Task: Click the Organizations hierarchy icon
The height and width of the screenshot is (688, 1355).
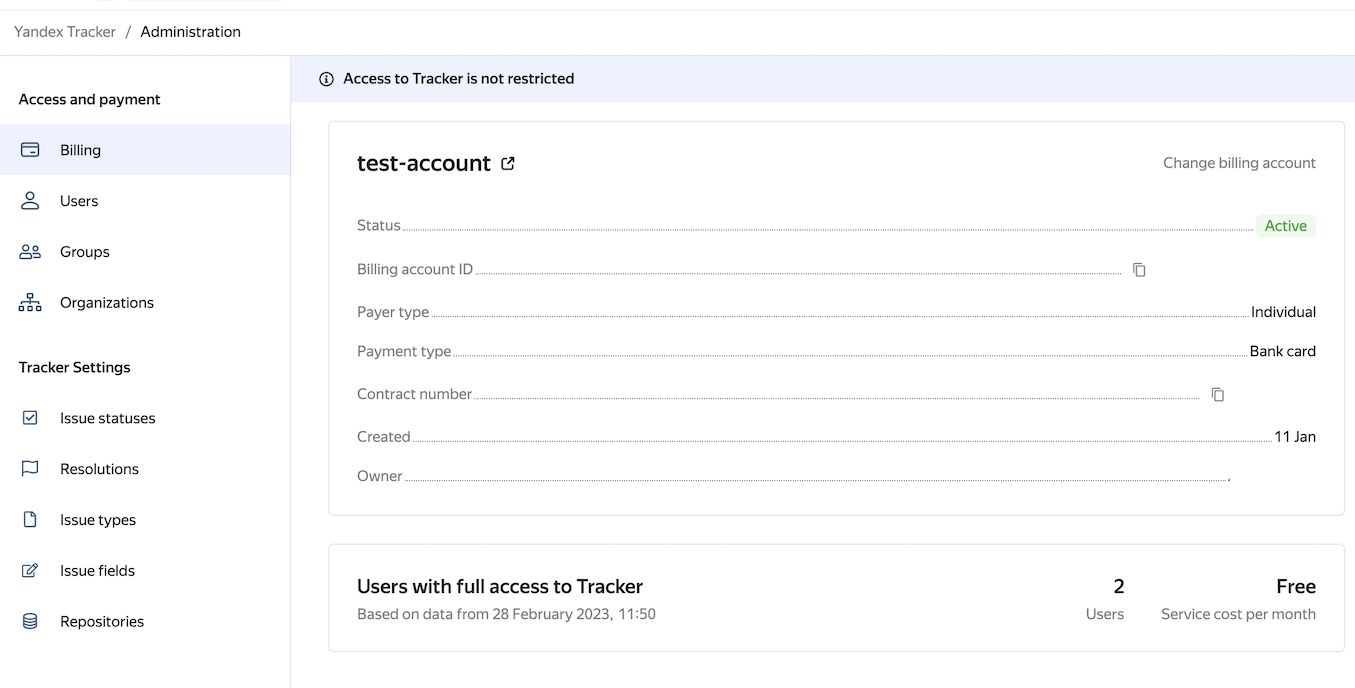Action: (x=30, y=303)
